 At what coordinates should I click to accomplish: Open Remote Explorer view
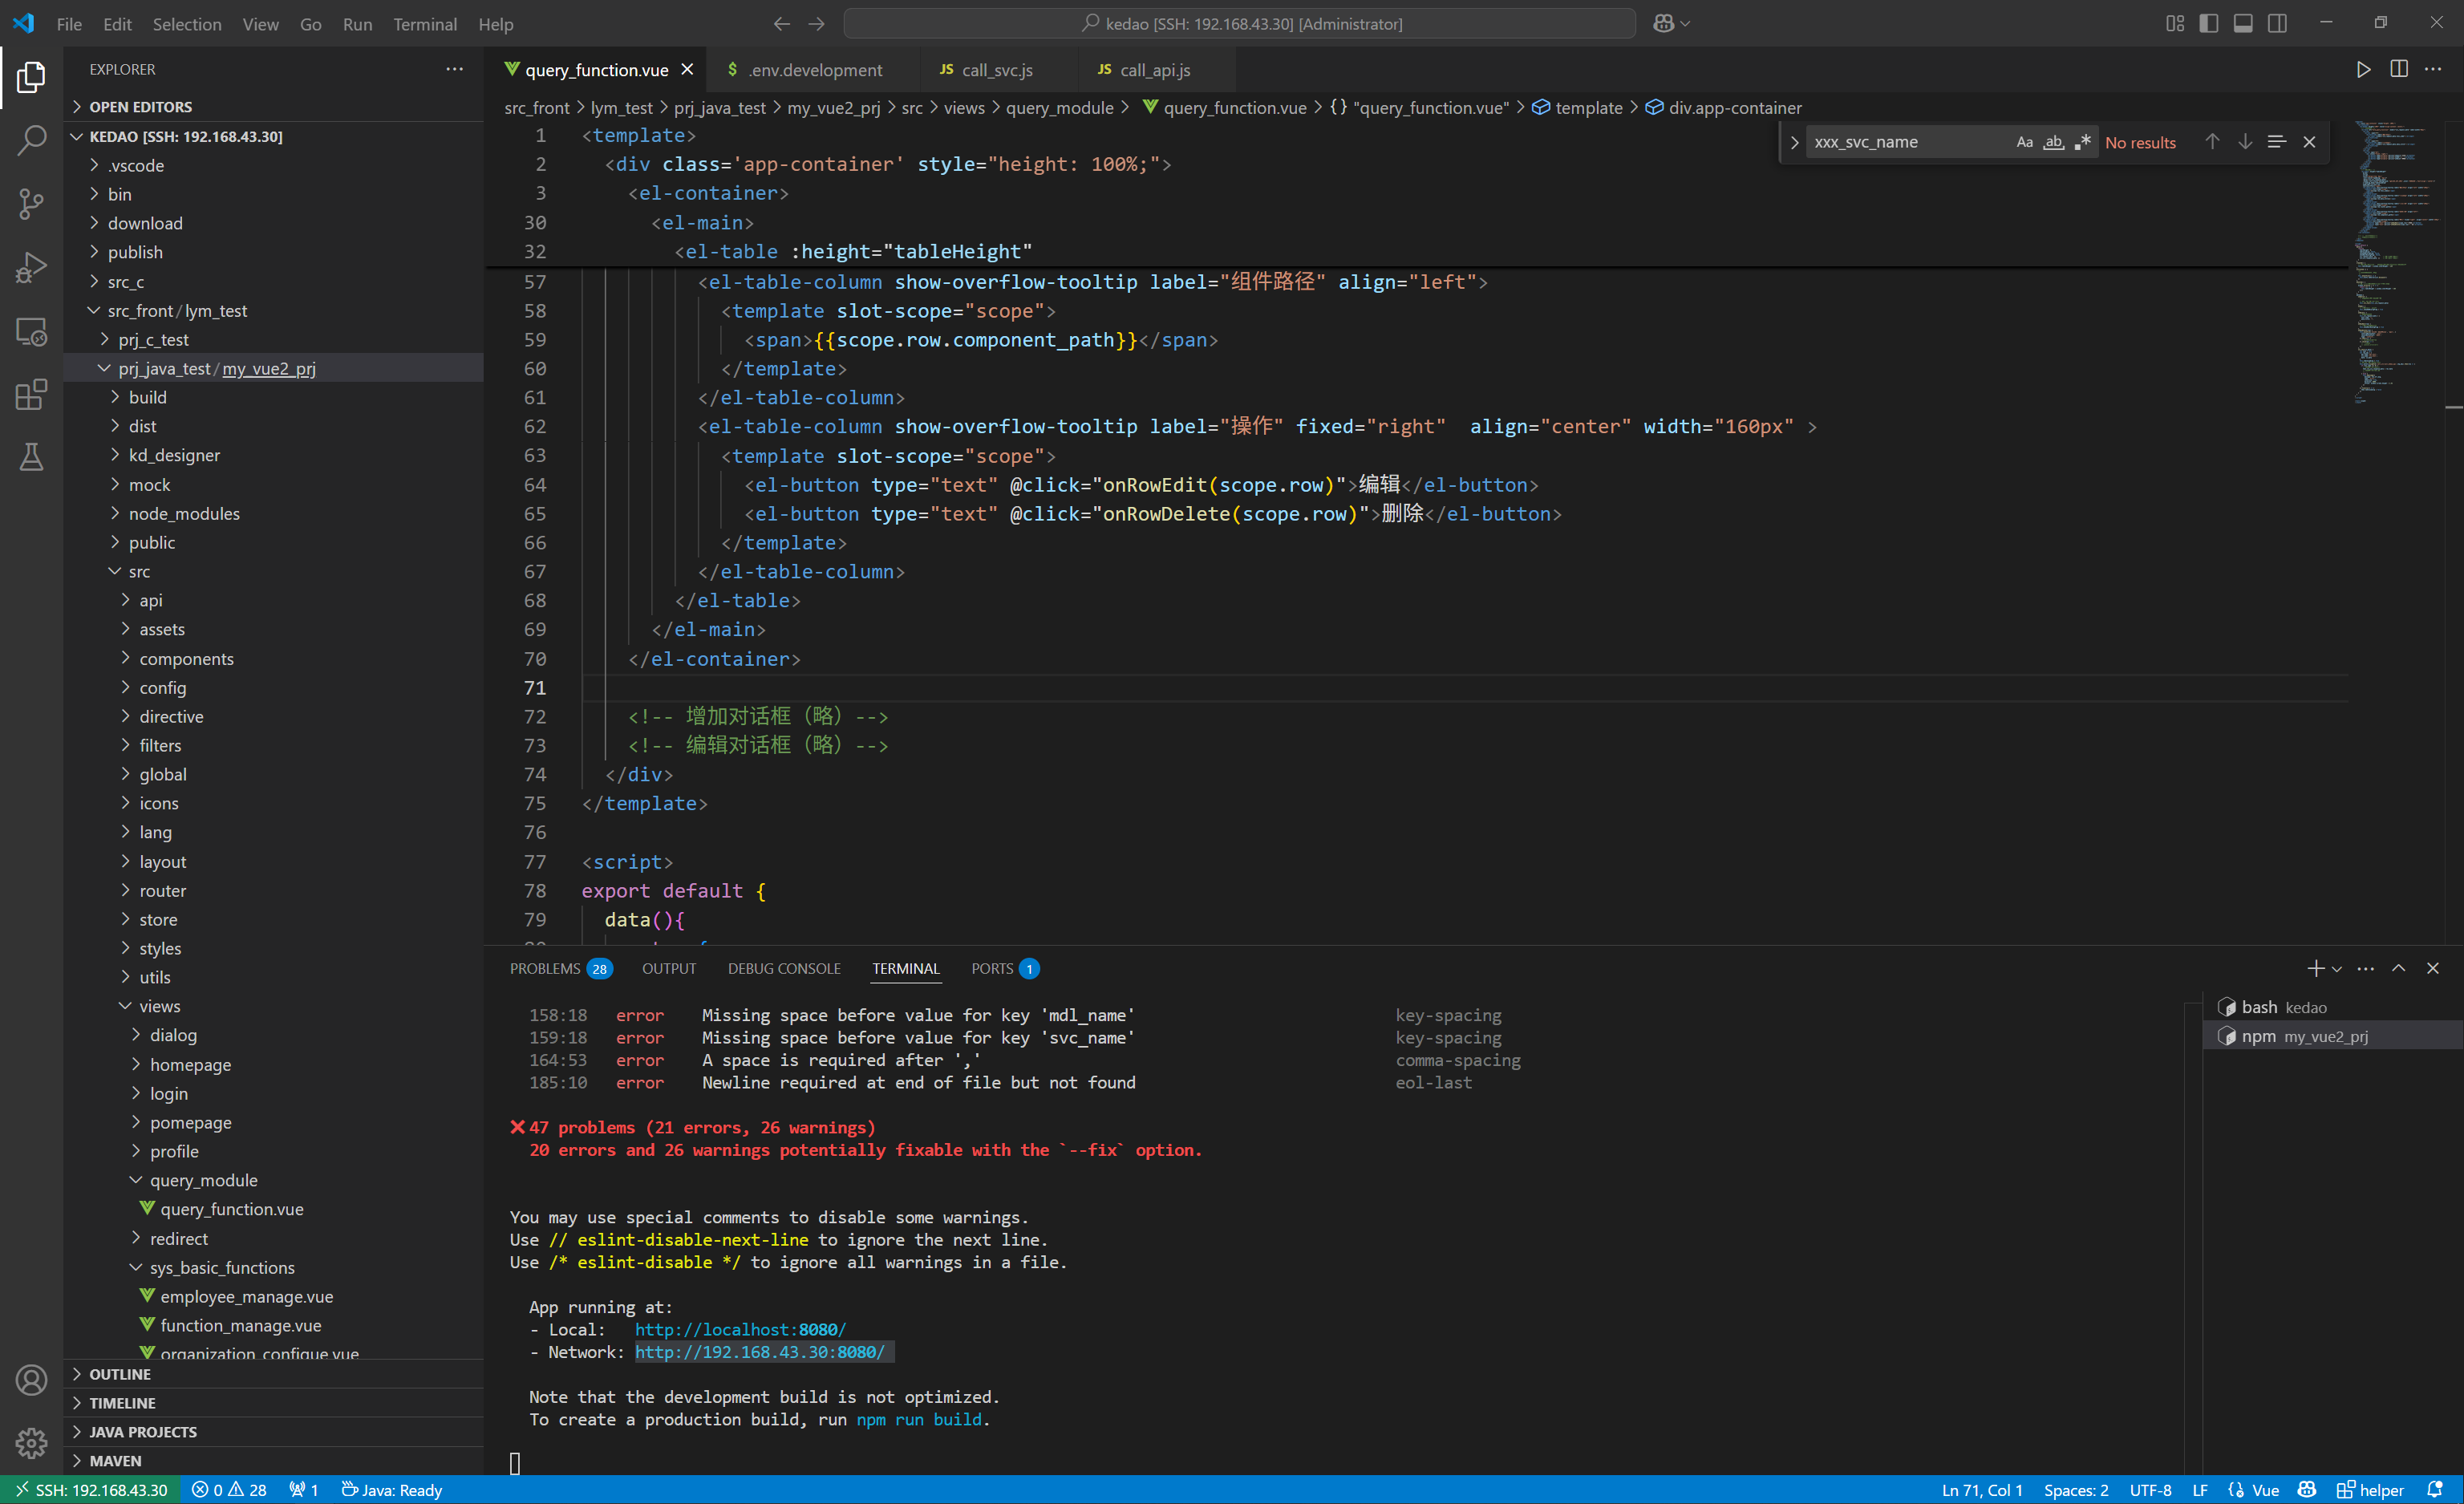(31, 331)
